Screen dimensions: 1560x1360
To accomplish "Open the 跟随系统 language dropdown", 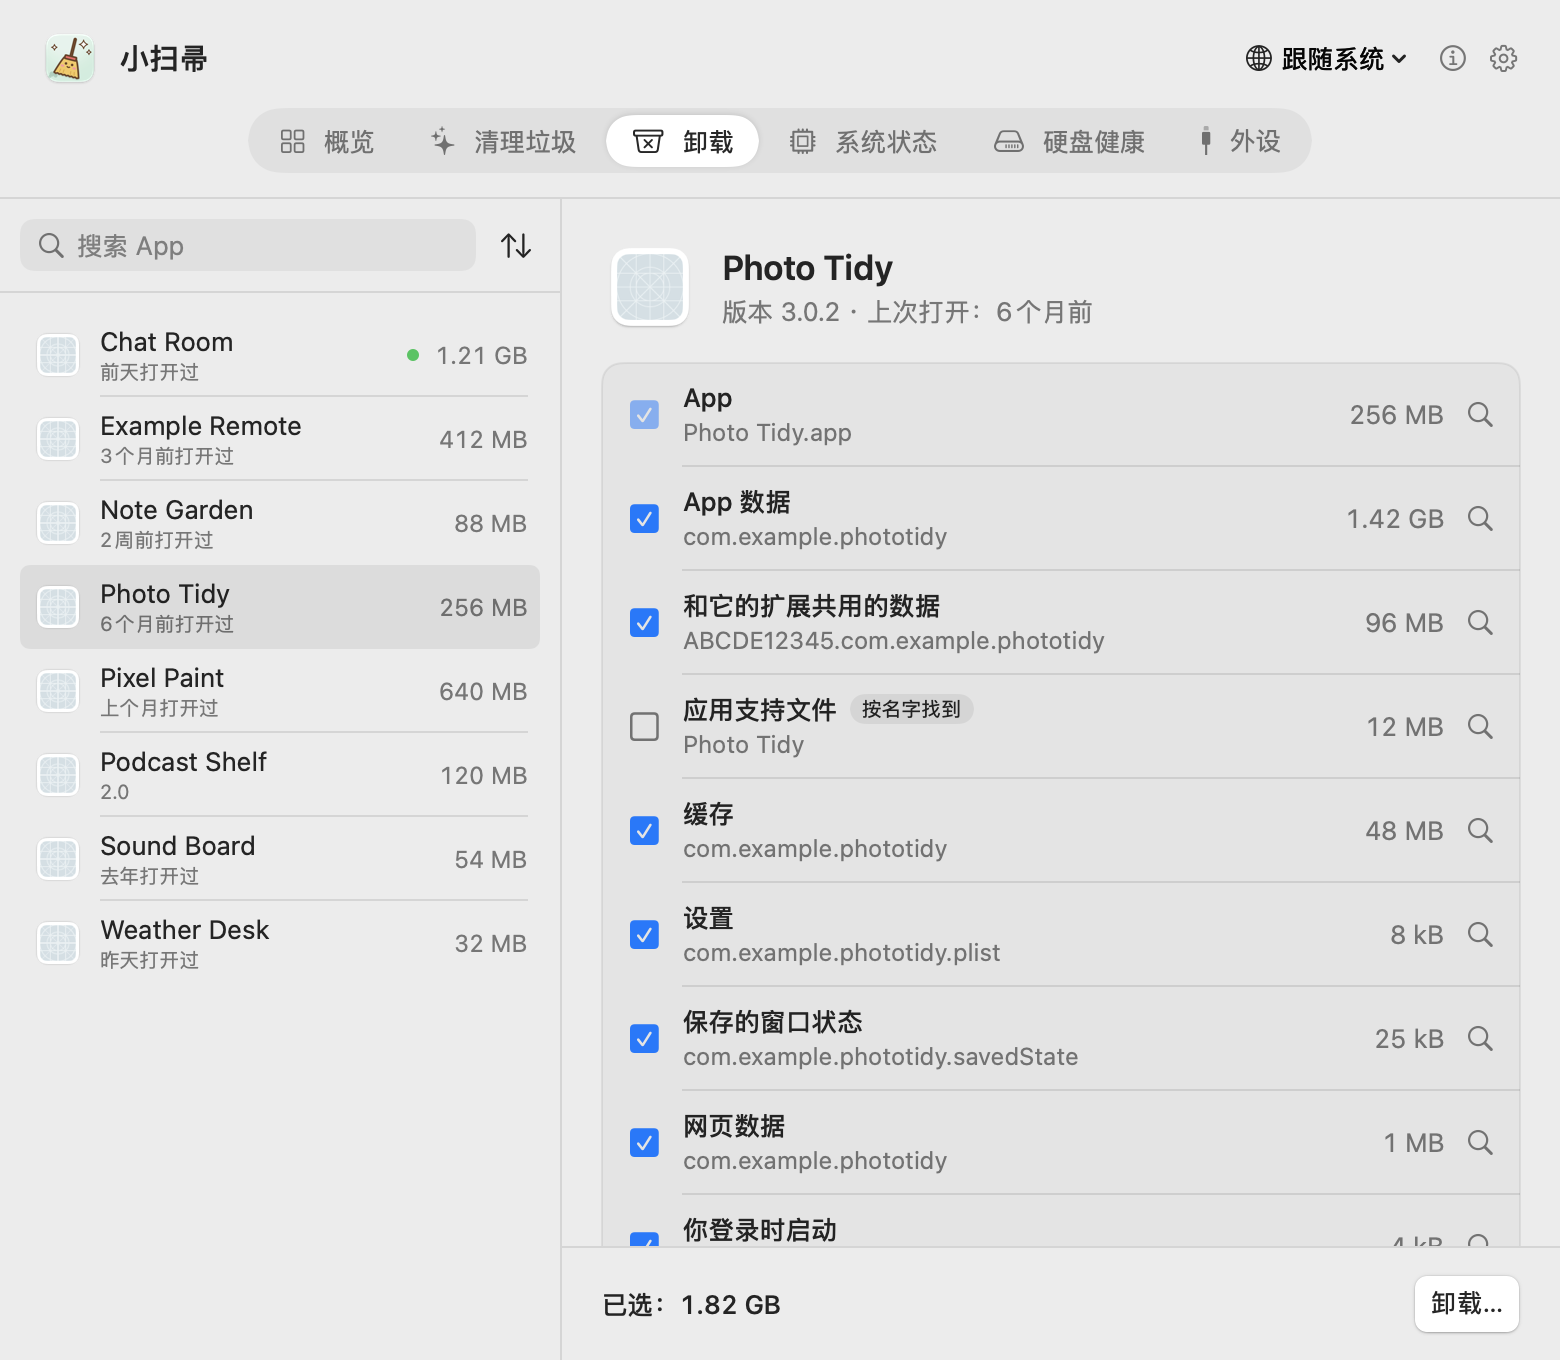I will pos(1326,59).
